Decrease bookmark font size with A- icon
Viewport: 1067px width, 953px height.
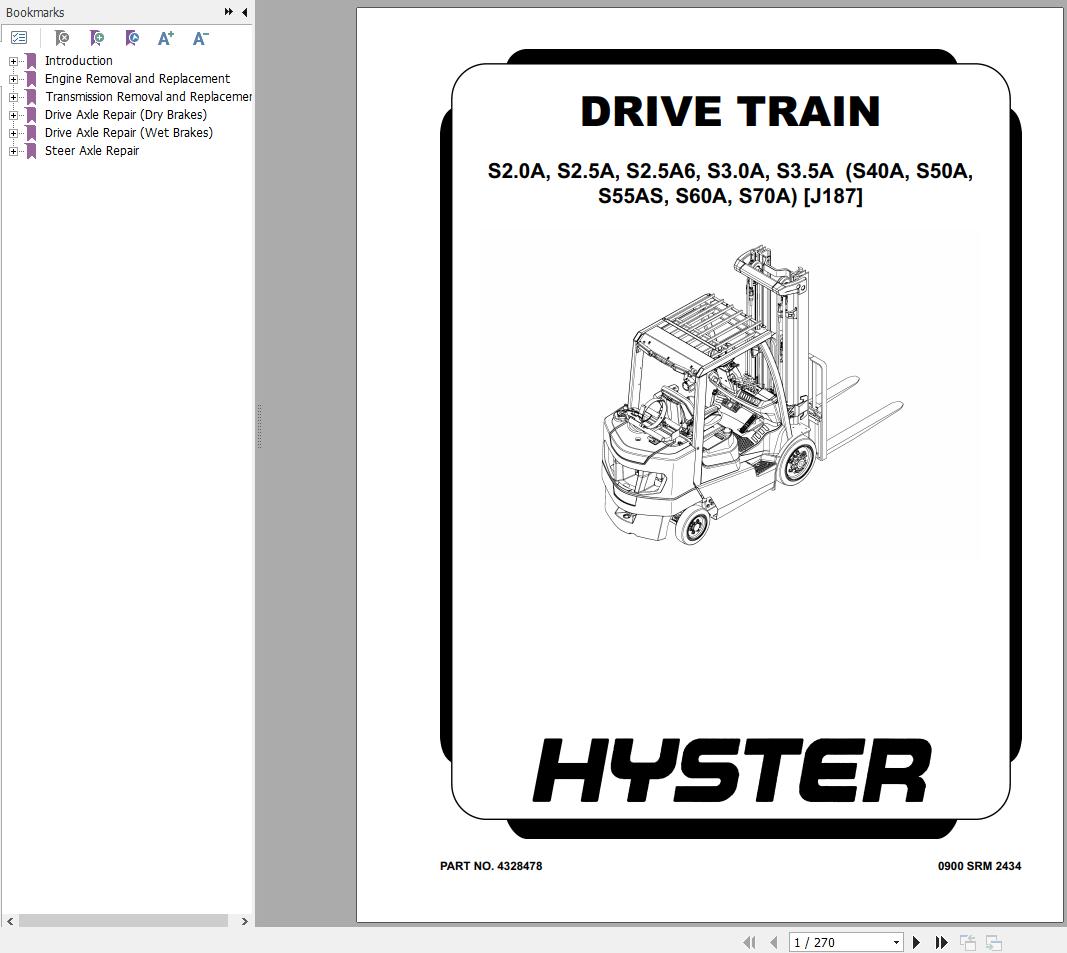pos(200,38)
